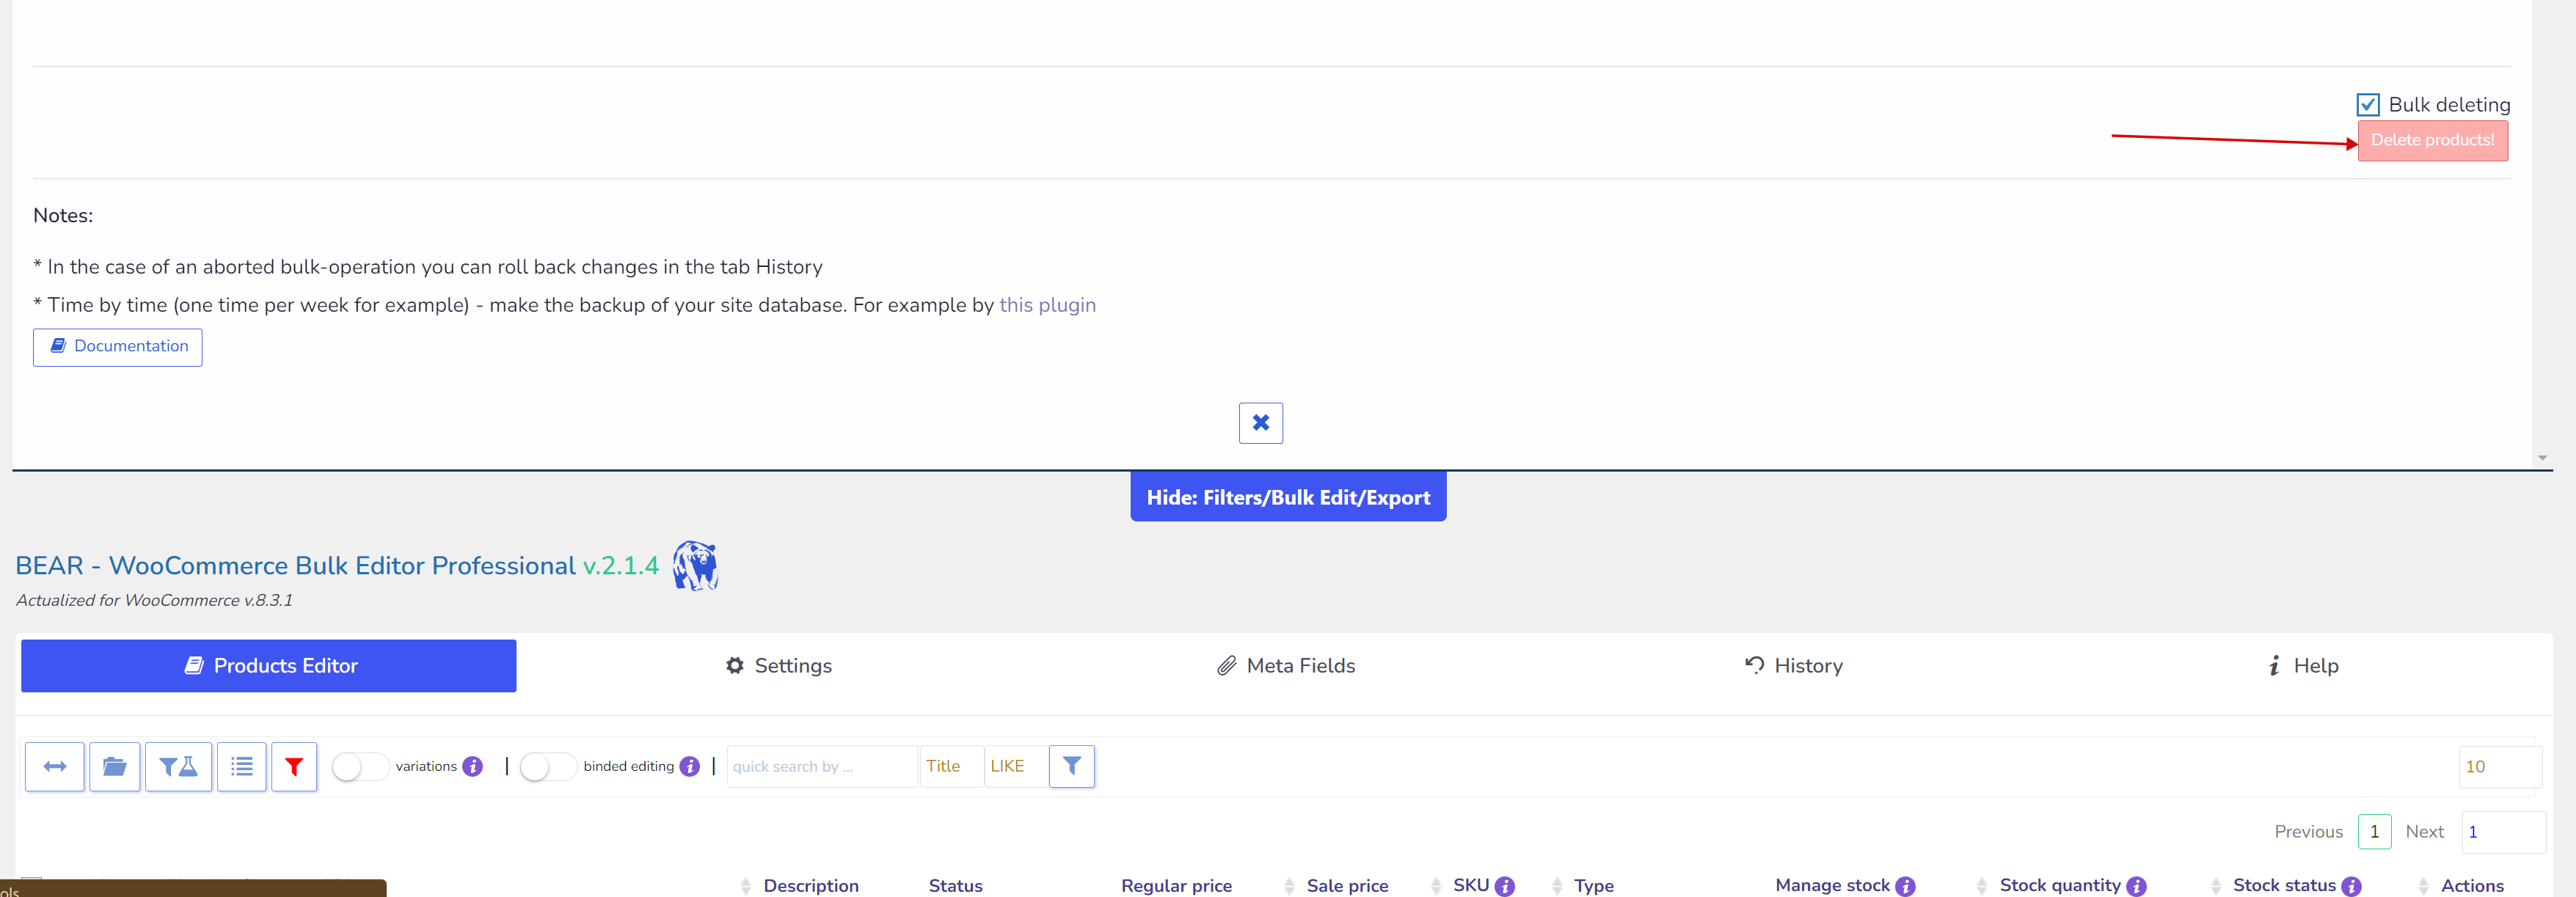Click the Next pagination link
This screenshot has height=897, width=2576.
2424,832
